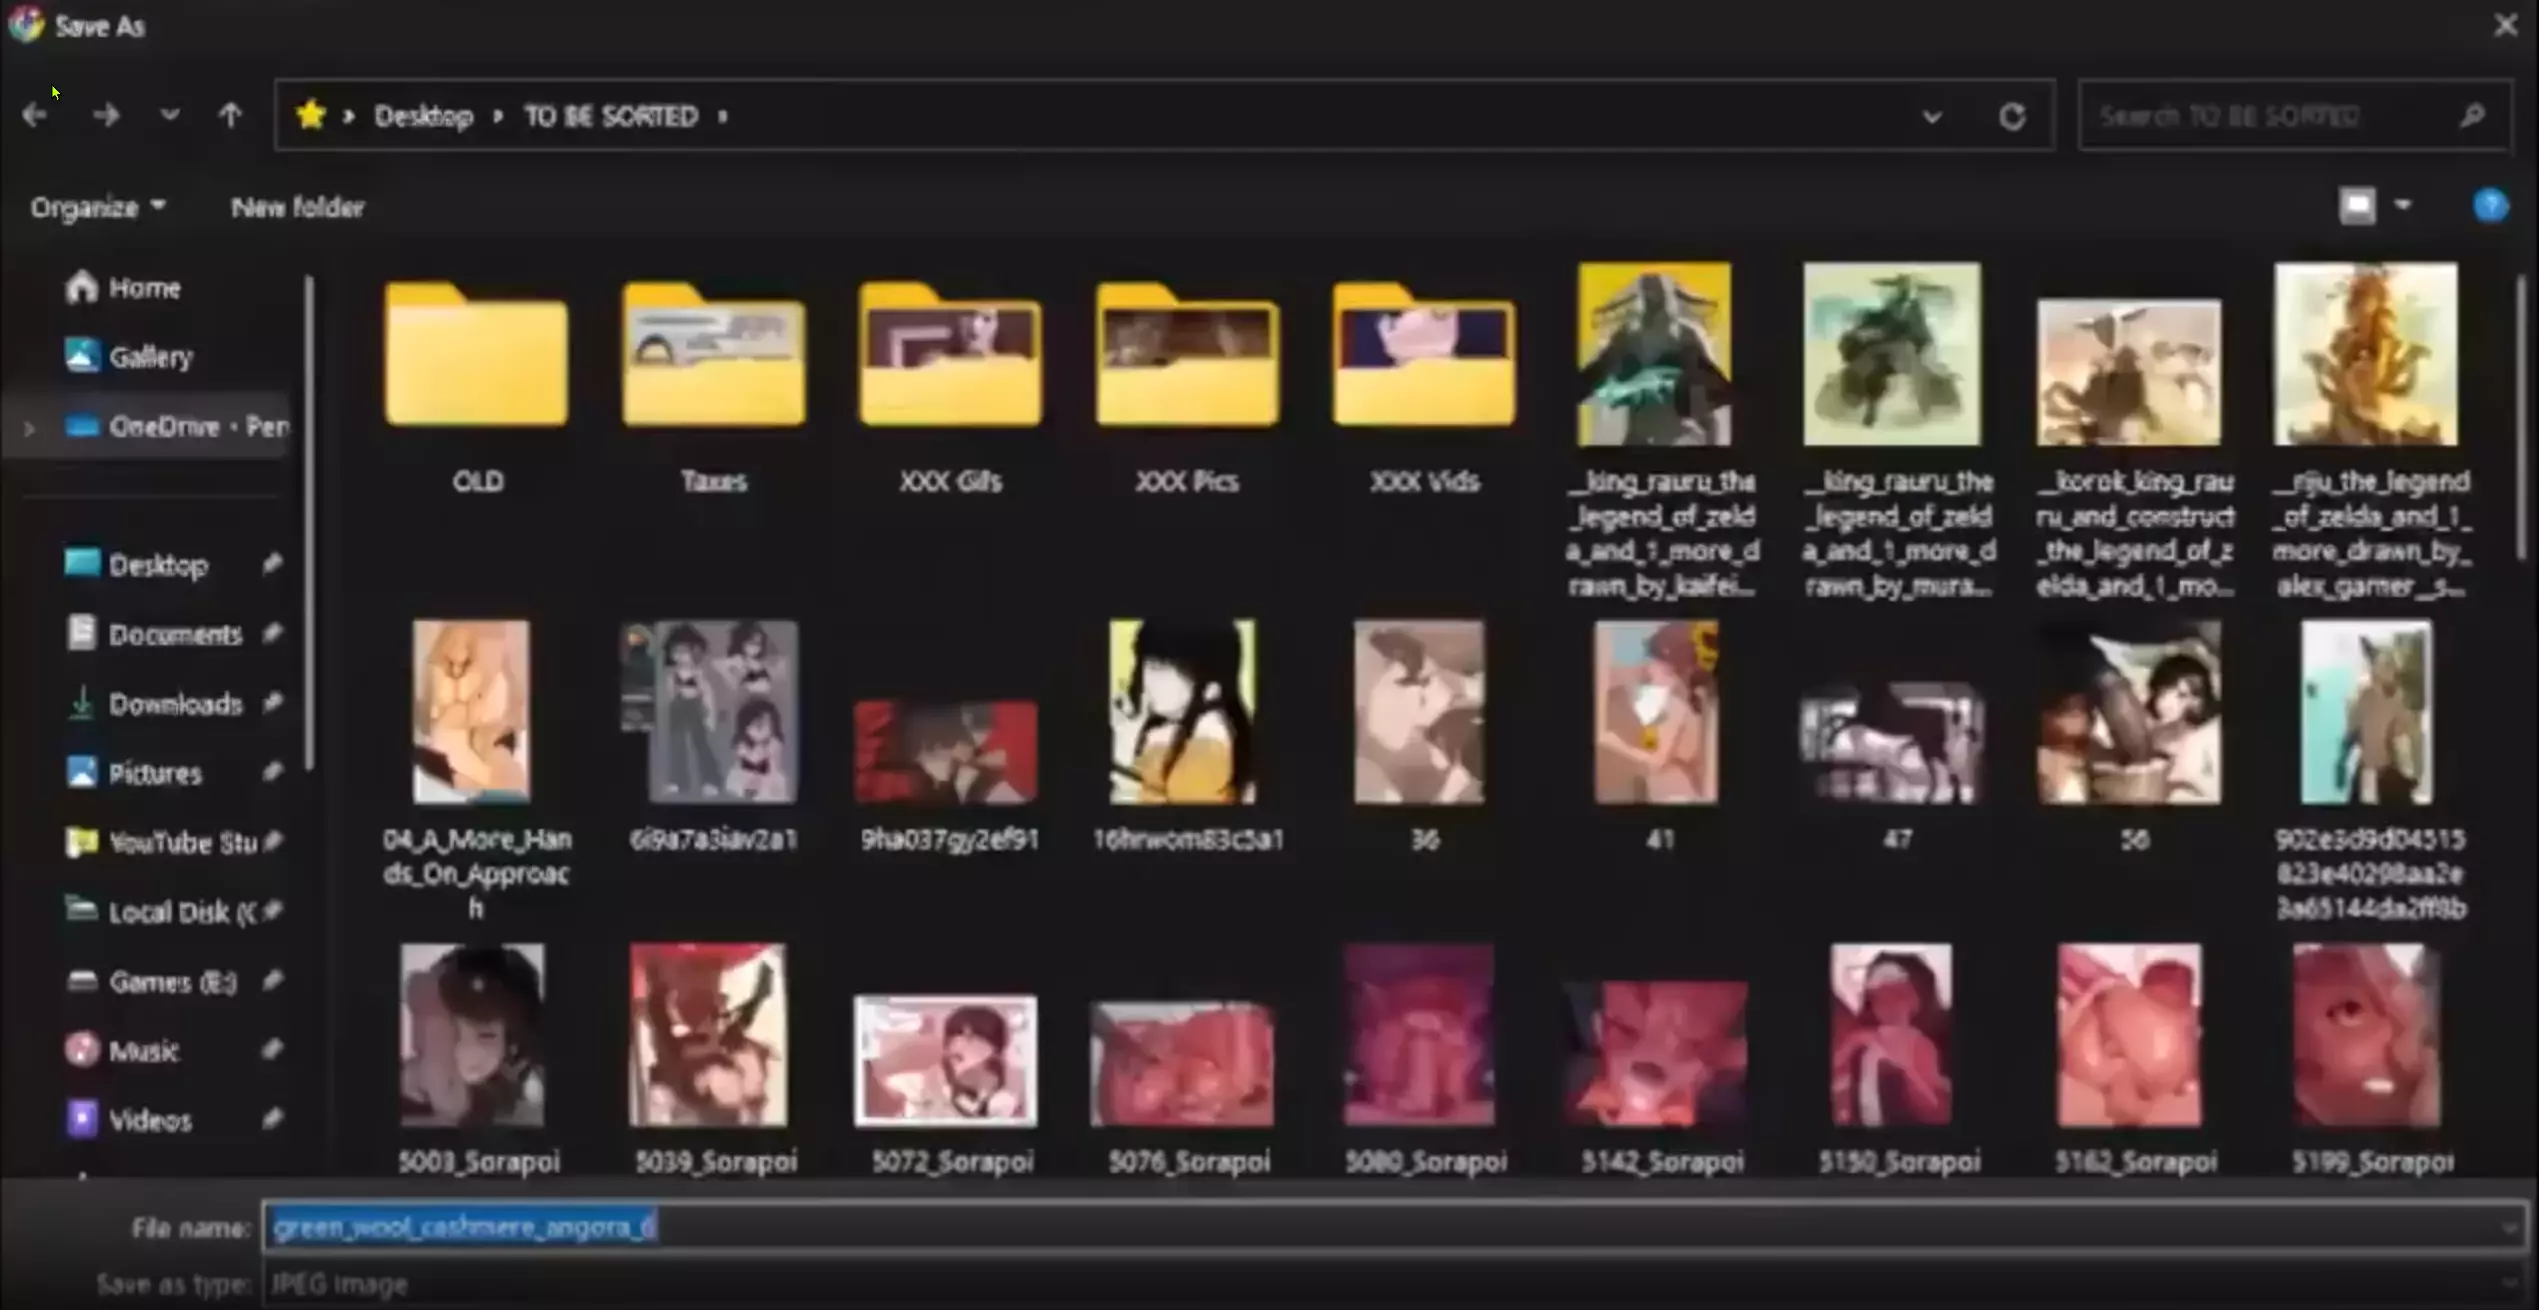Click the Desktop breadcrumb in address bar
The height and width of the screenshot is (1310, 2539).
[x=424, y=116]
